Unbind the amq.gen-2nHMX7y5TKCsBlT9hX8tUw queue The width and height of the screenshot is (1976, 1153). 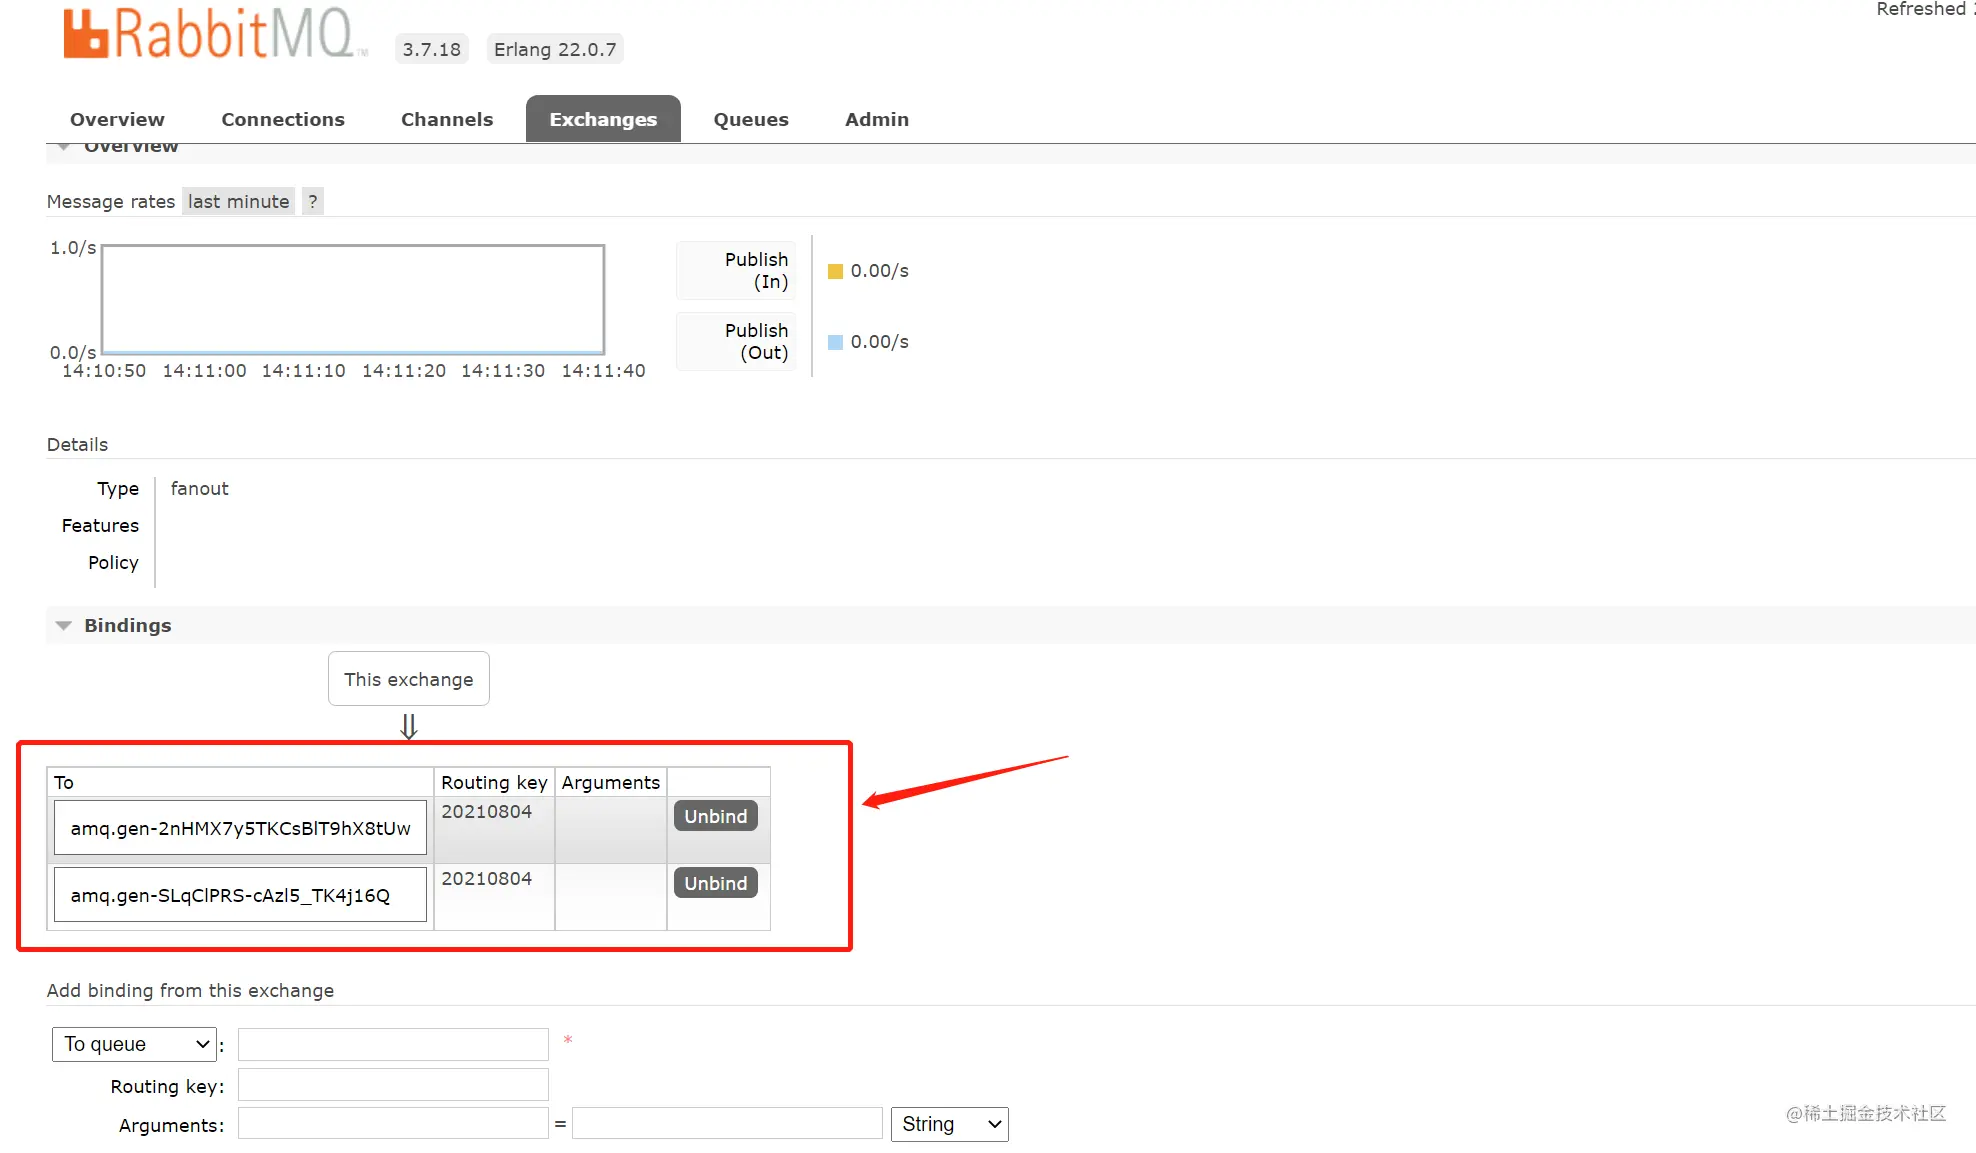tap(716, 816)
